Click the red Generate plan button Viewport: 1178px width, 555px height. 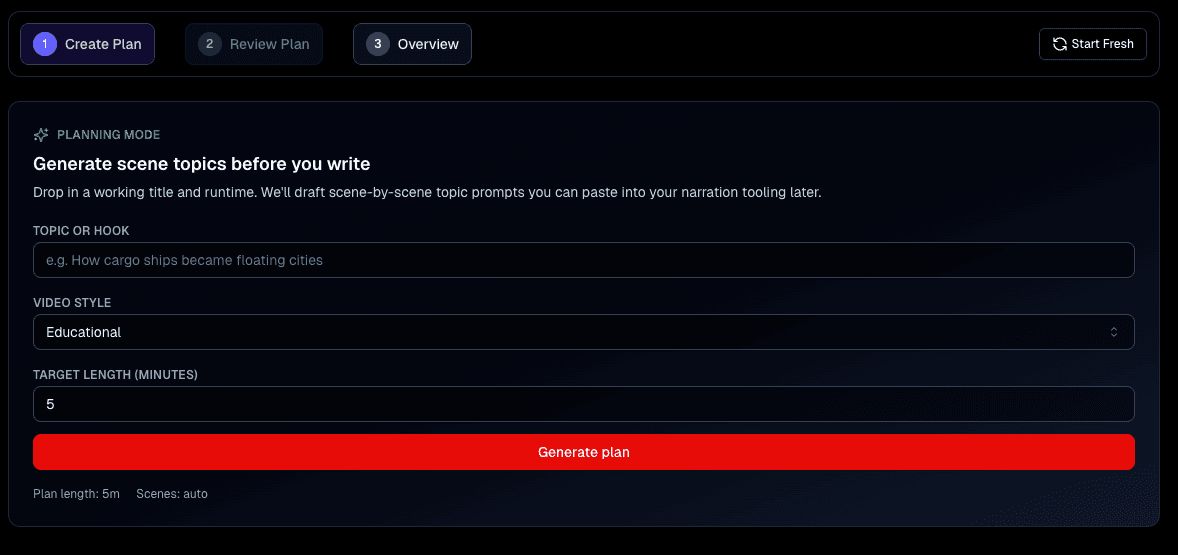pos(583,452)
